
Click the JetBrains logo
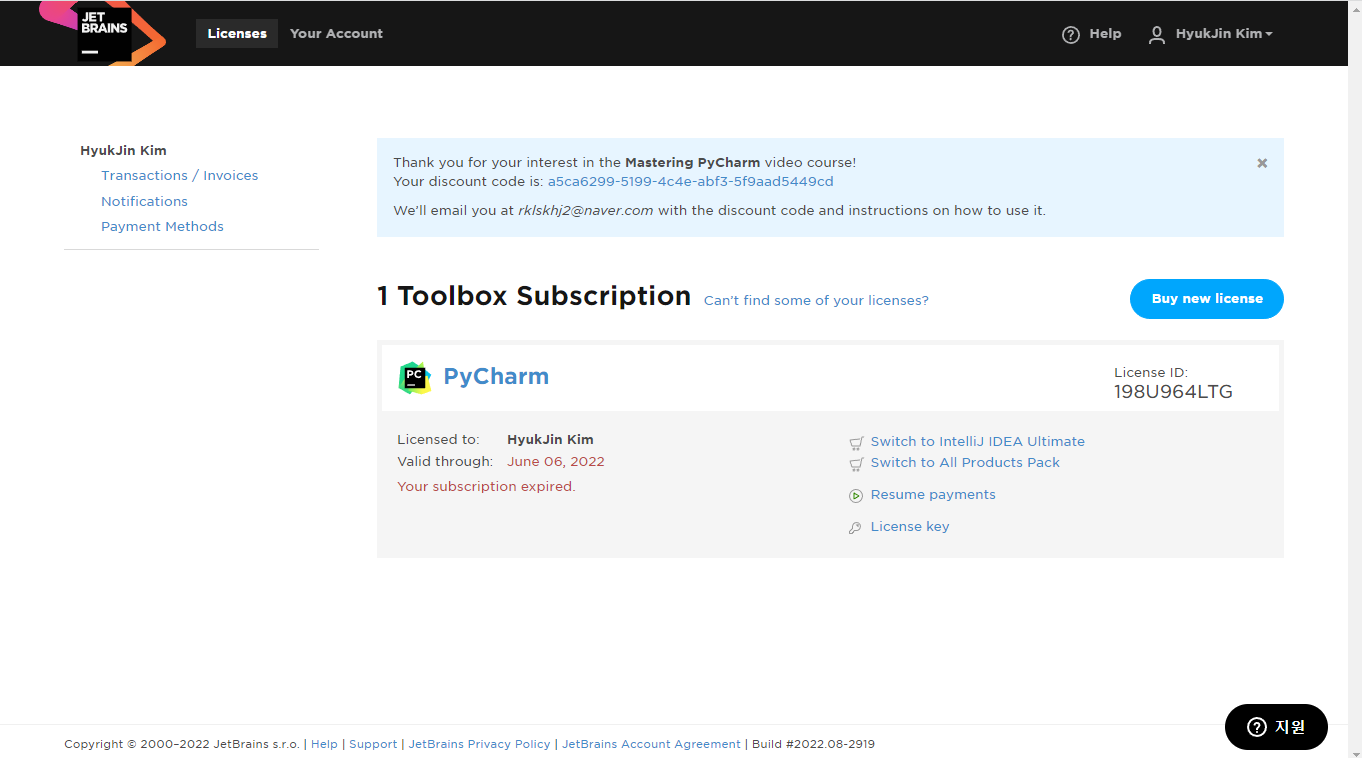(103, 33)
